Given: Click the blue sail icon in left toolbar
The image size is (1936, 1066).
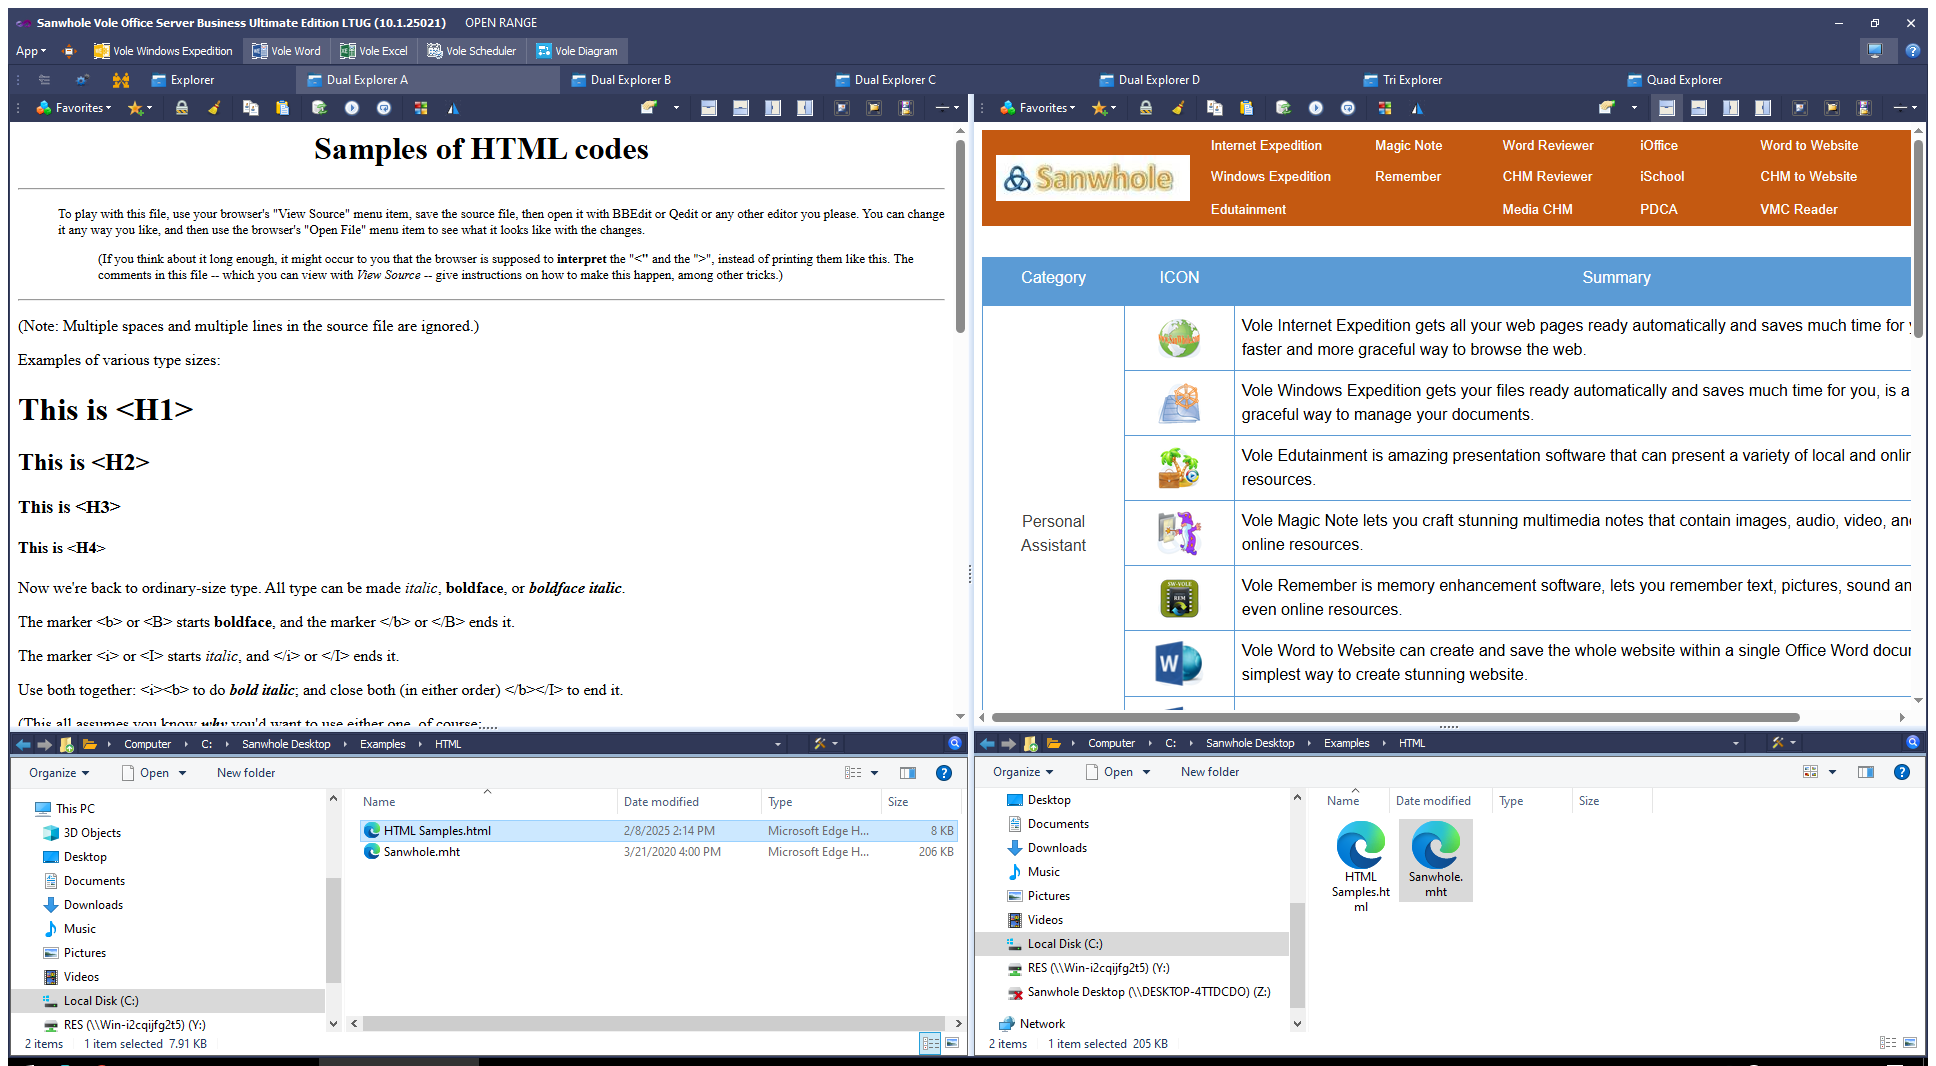Looking at the screenshot, I should coord(453,108).
